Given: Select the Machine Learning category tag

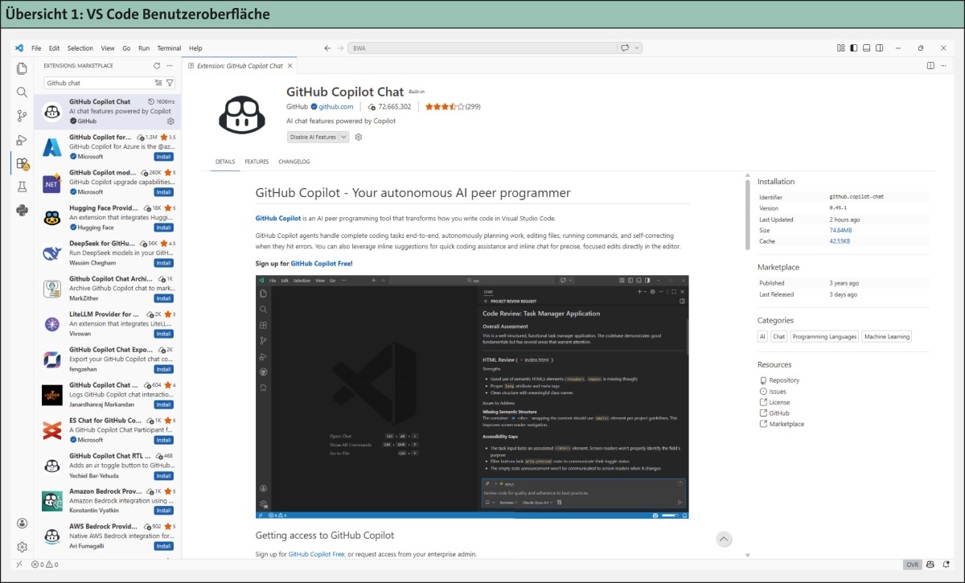Looking at the screenshot, I should point(886,337).
